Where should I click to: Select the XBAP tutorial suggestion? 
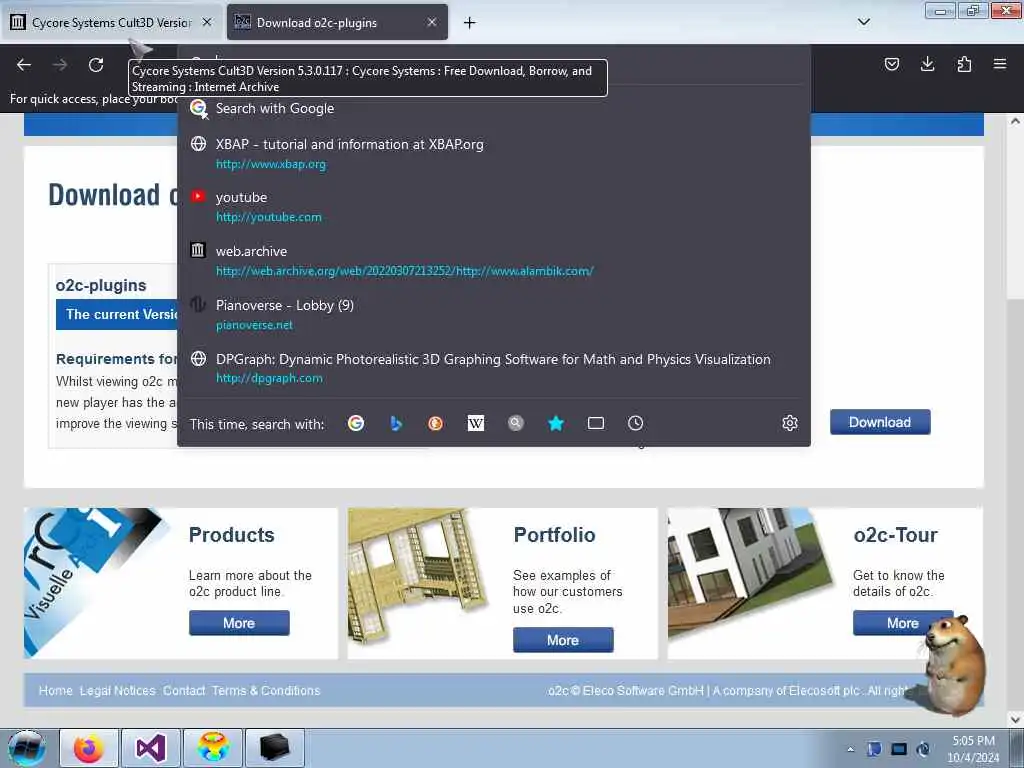(493, 153)
